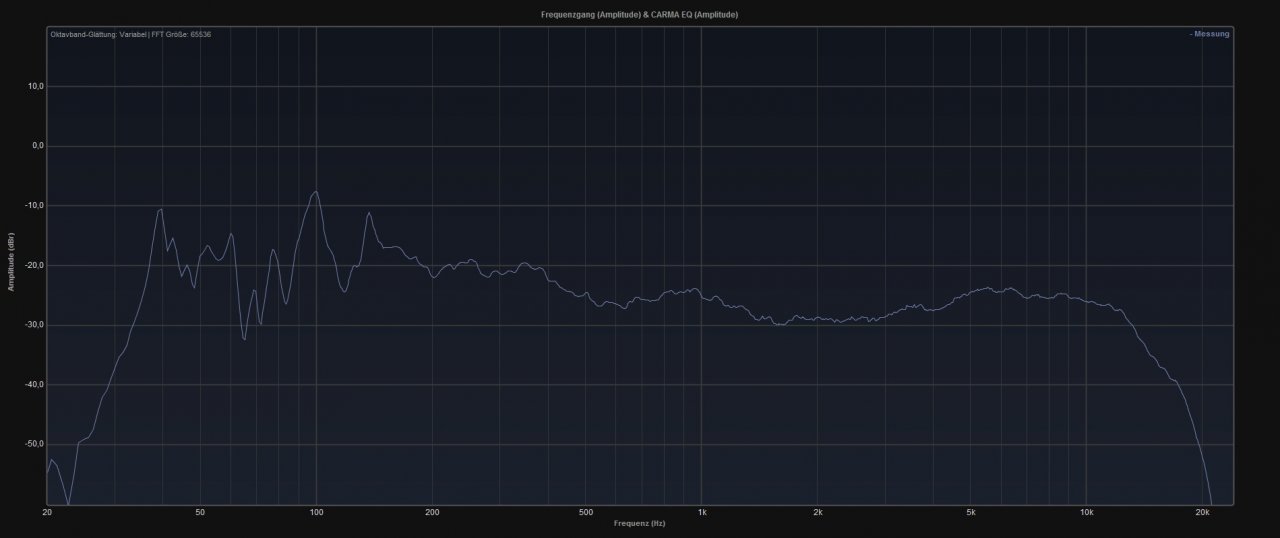Click the '20k' frequency axis tick label
The height and width of the screenshot is (538, 1280).
(x=1202, y=513)
